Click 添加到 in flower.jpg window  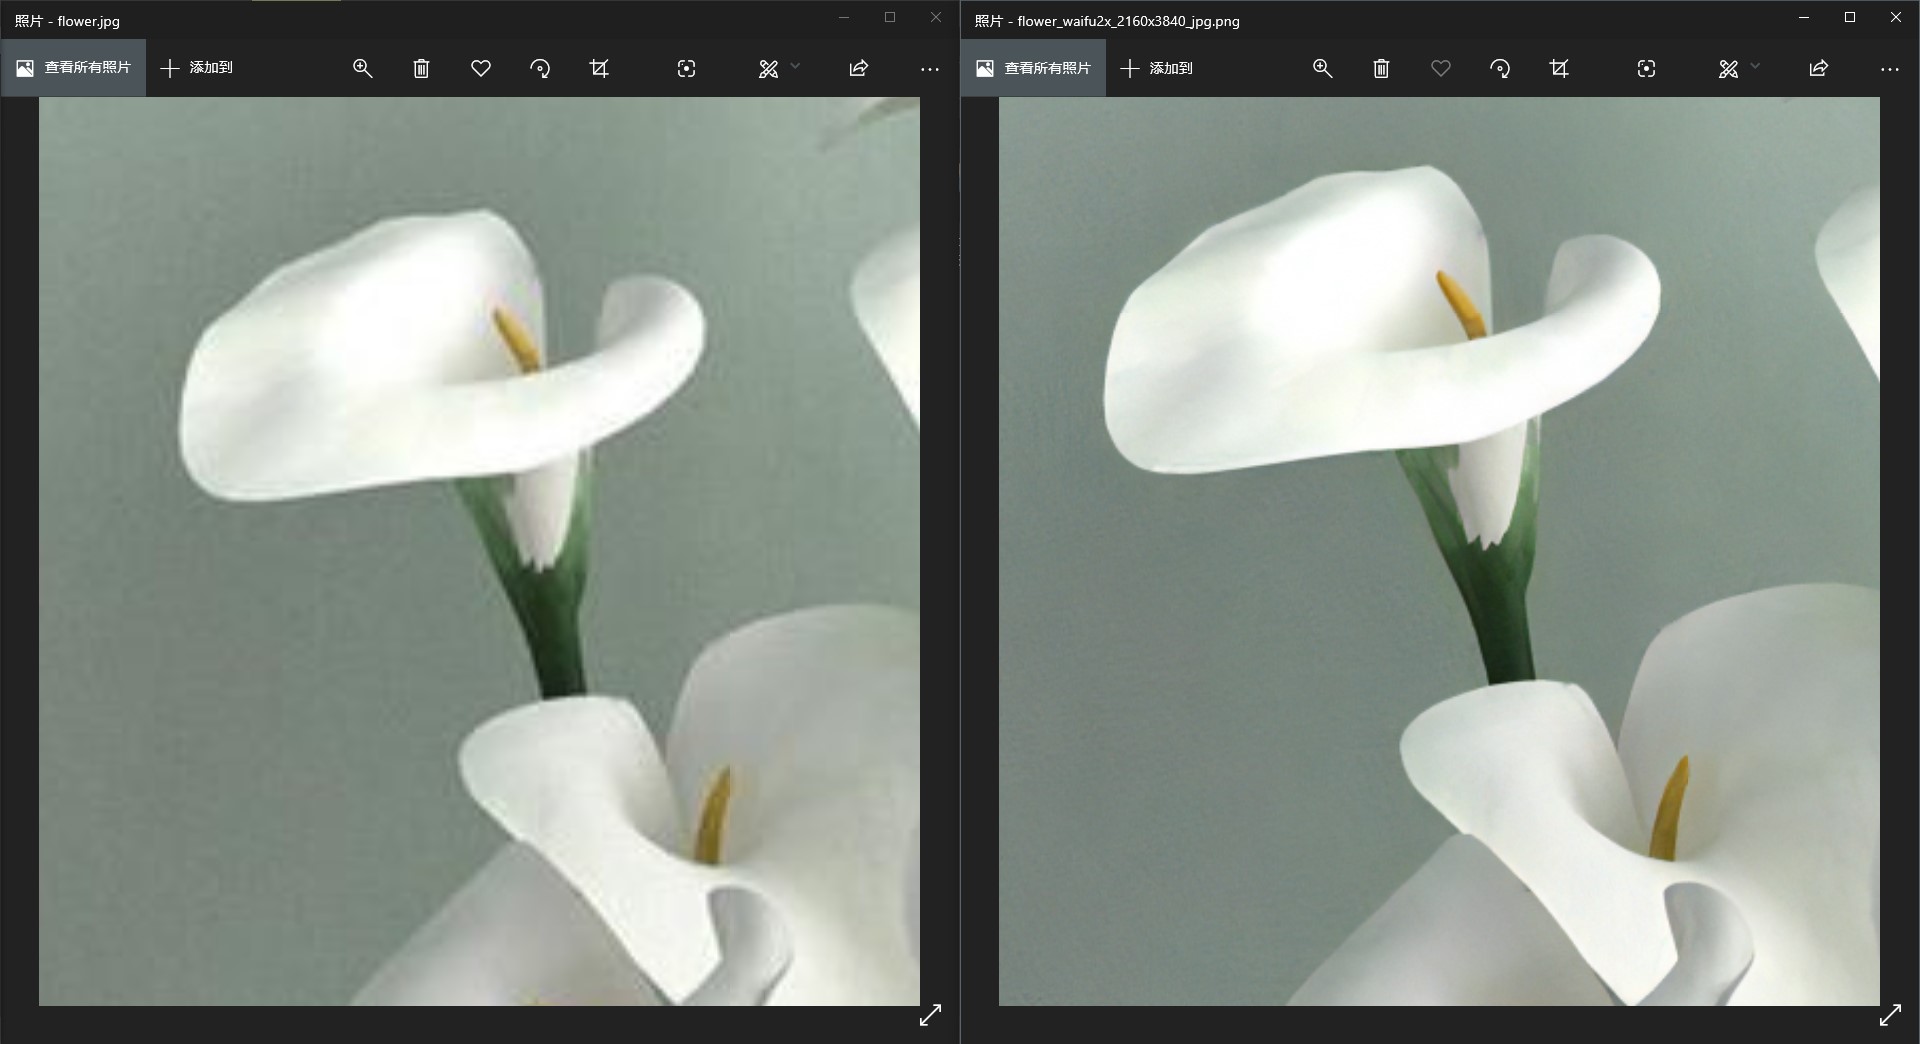pos(197,68)
